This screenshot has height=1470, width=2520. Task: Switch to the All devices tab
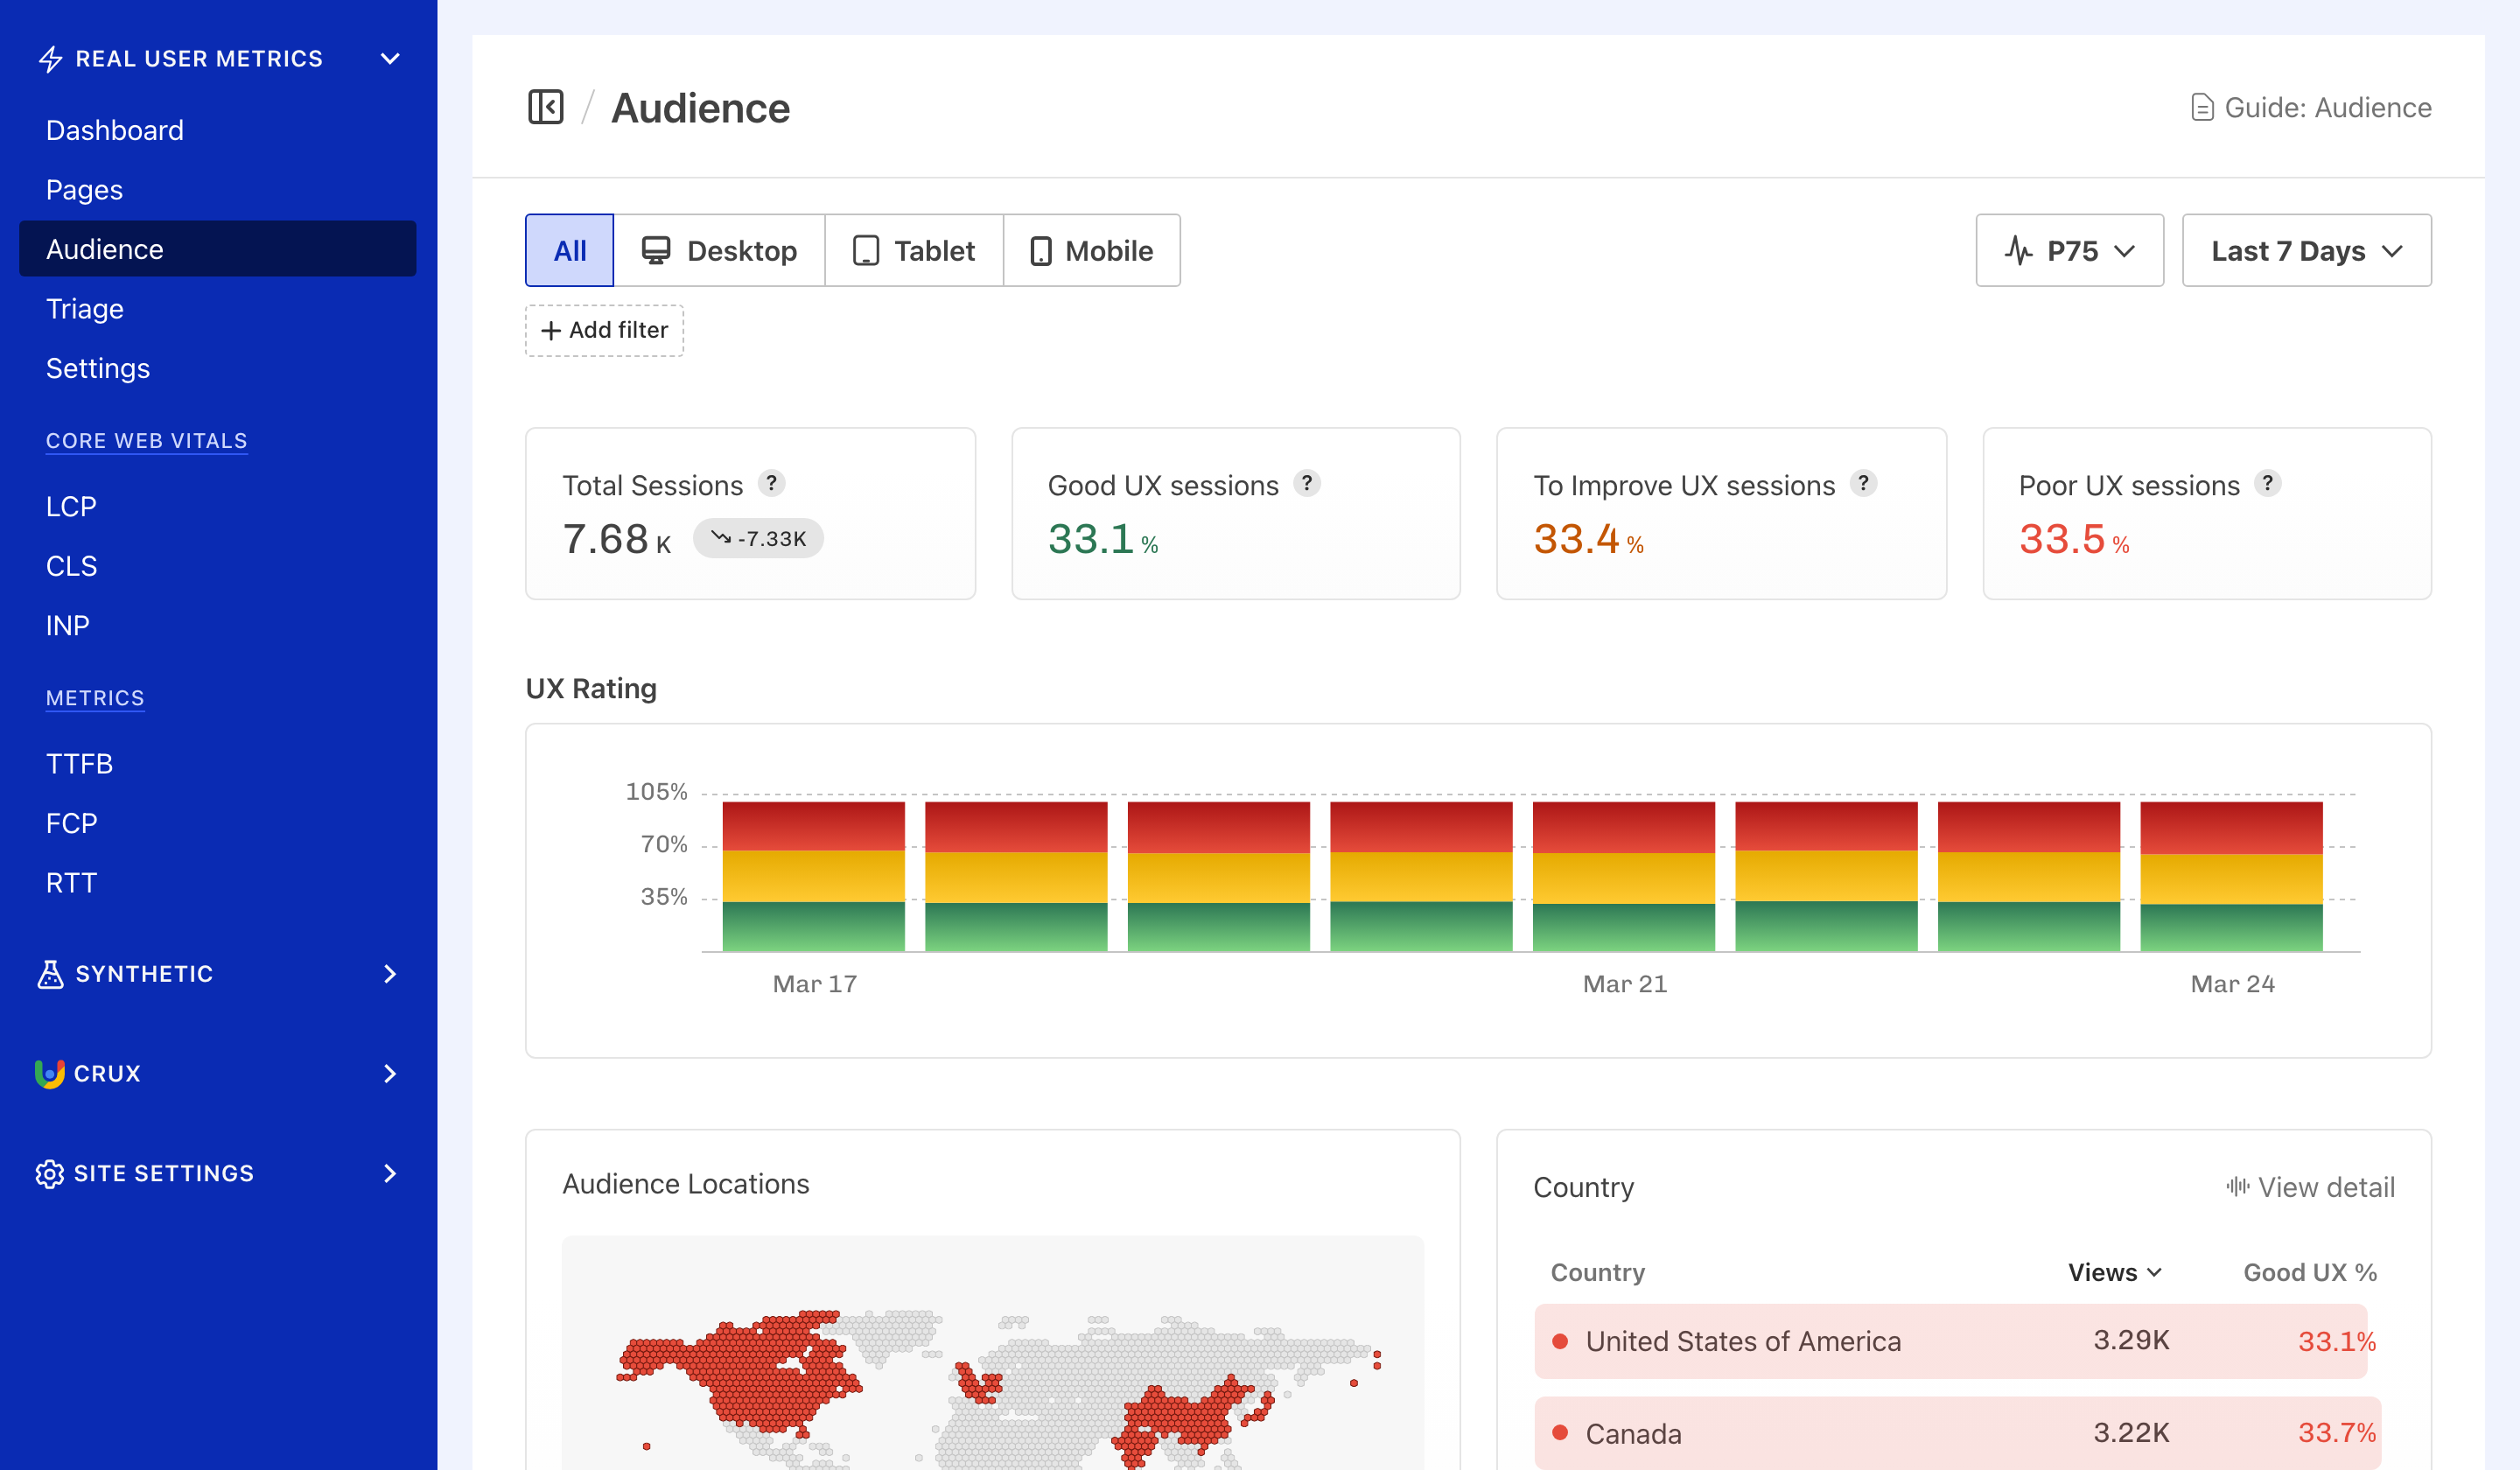(568, 250)
